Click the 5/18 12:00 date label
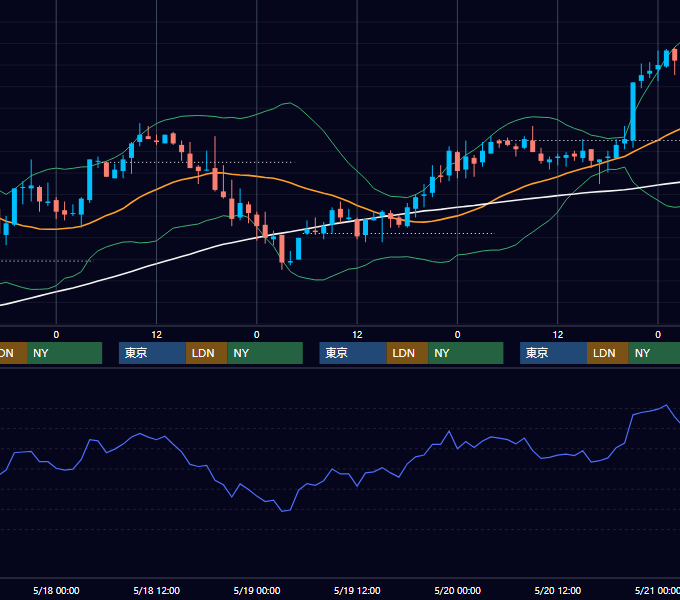Viewport: 680px width, 600px height. click(157, 590)
